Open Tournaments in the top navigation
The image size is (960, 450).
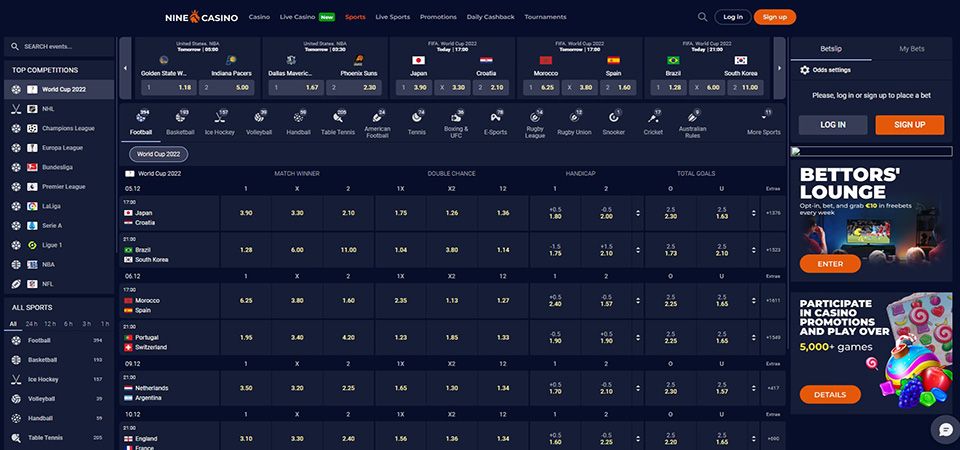coord(546,17)
